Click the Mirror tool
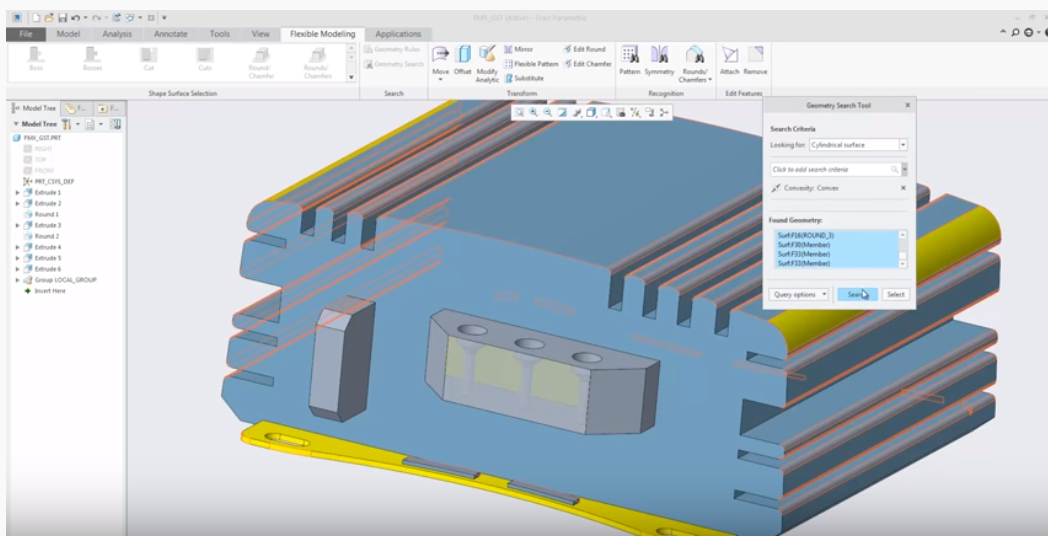The width and height of the screenshot is (1048, 536). [518, 49]
